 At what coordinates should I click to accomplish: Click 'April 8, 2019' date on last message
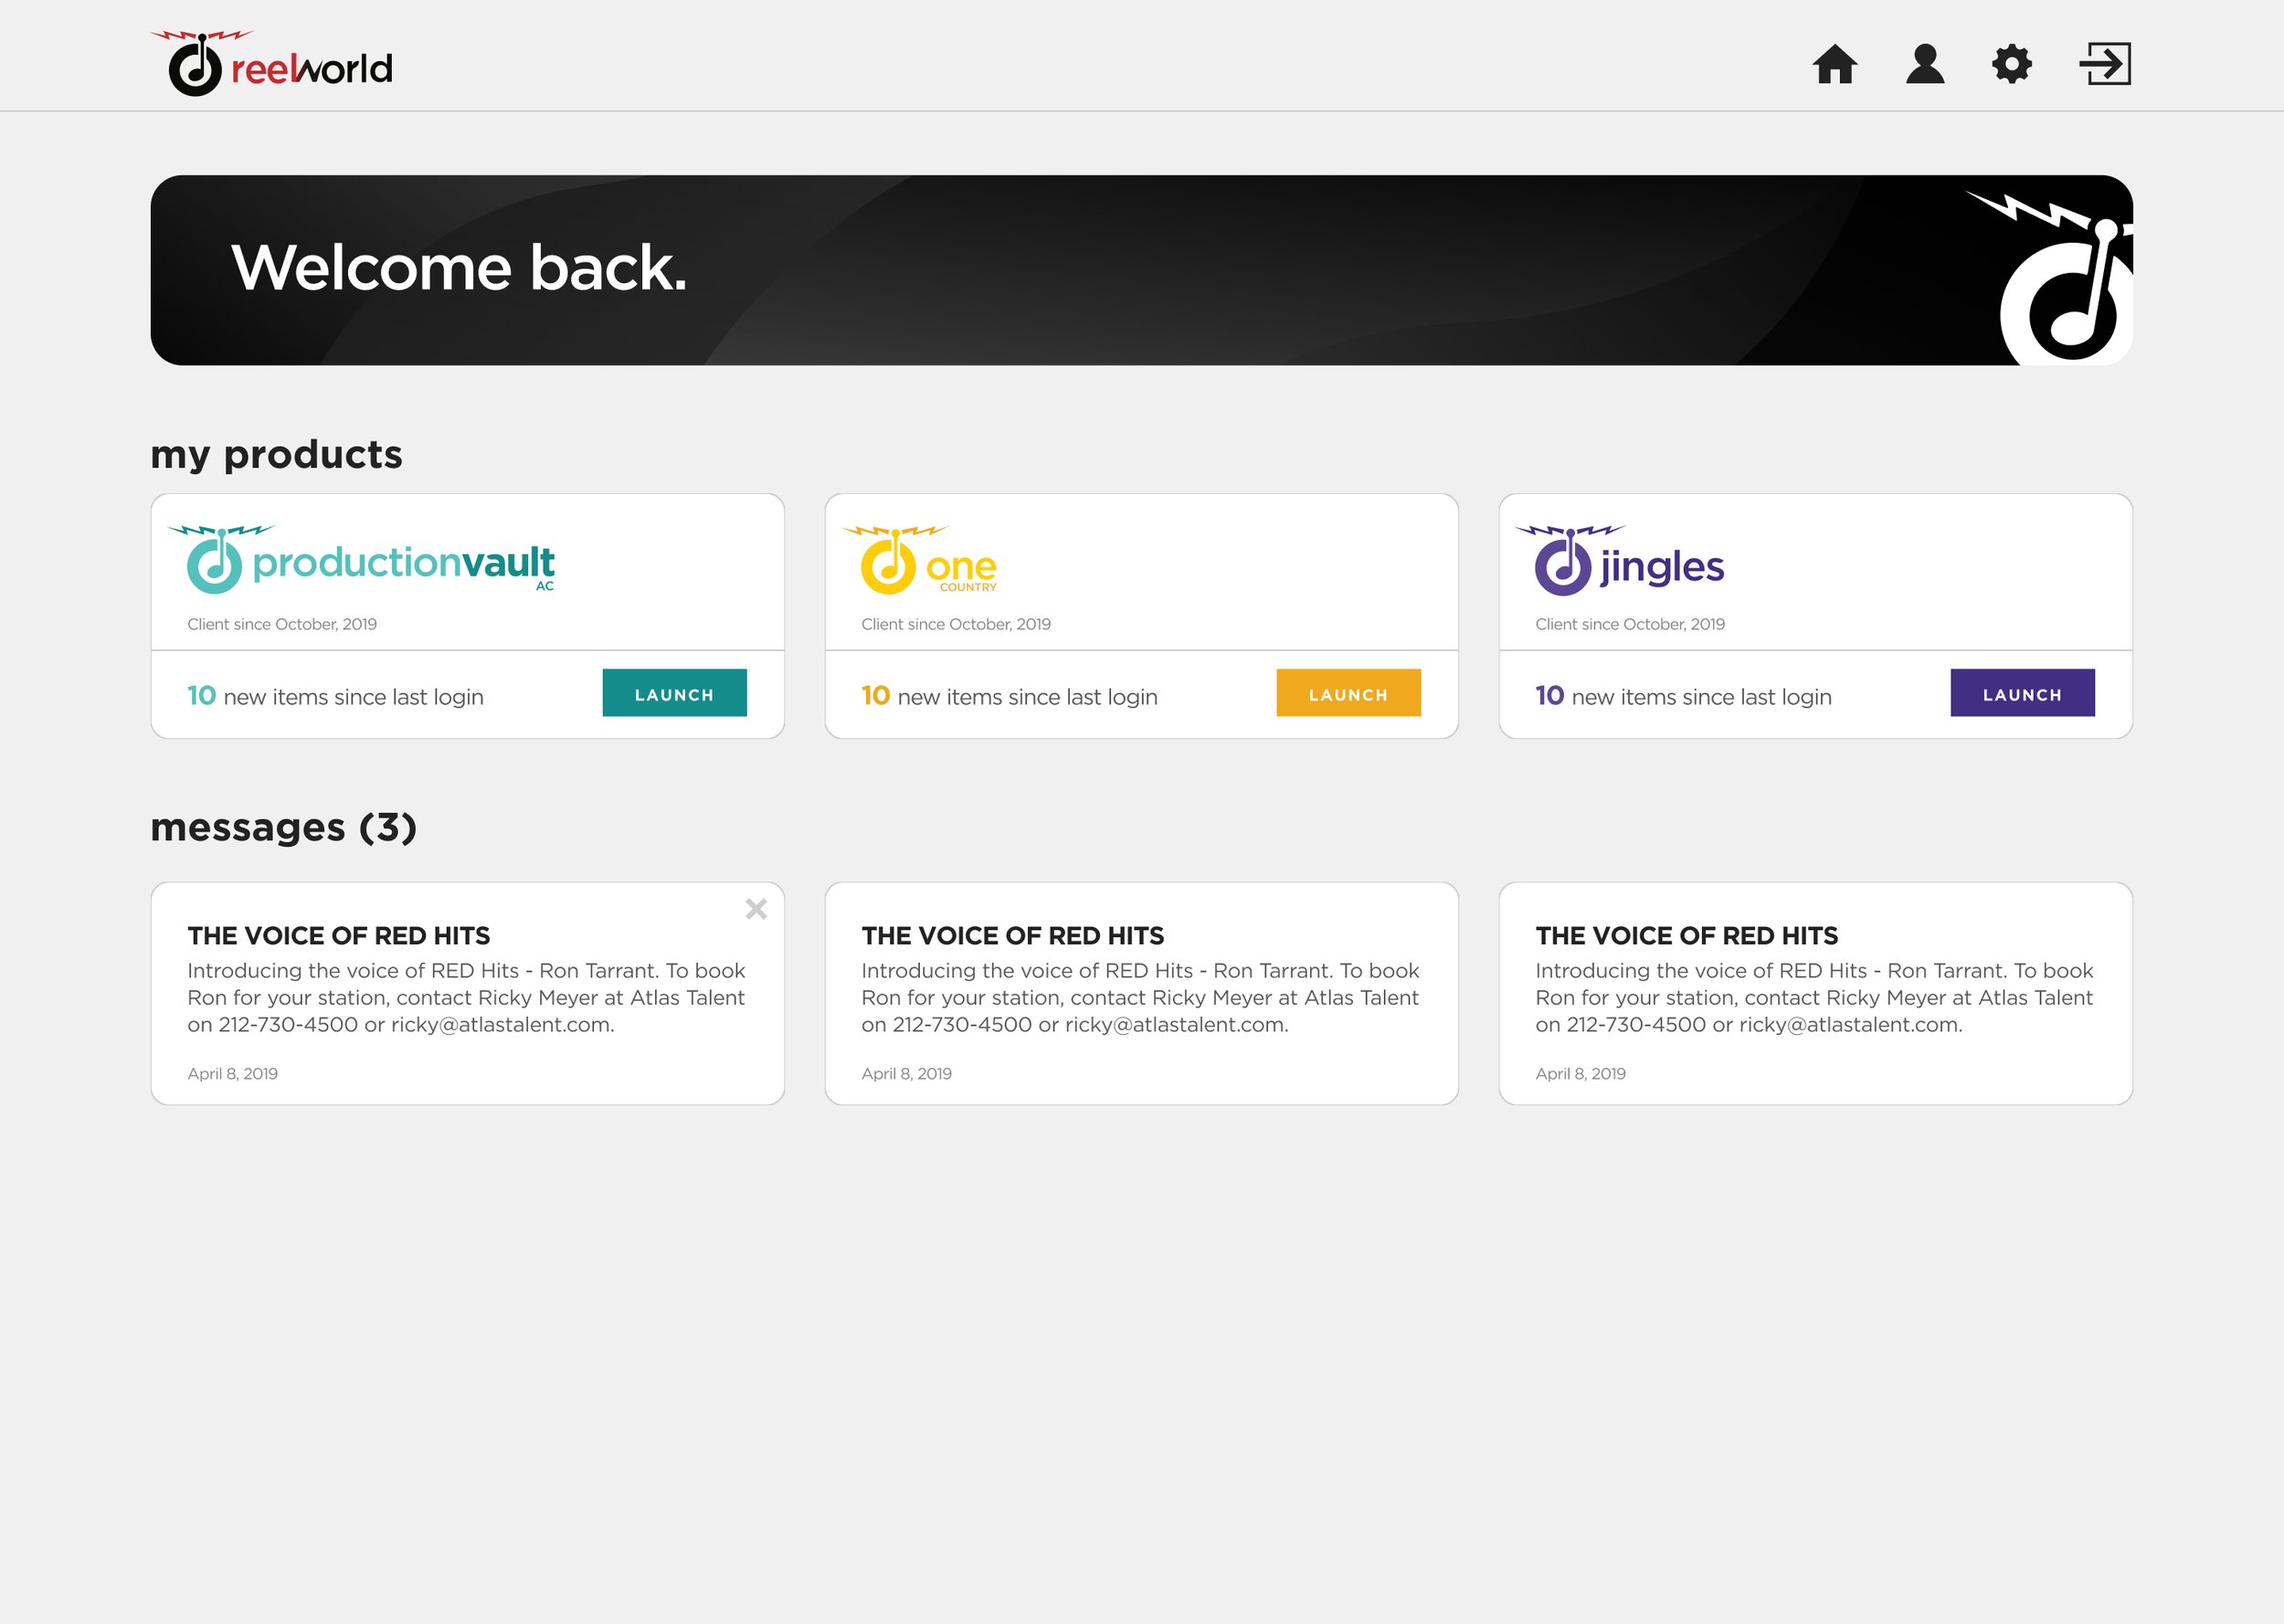[1581, 1073]
